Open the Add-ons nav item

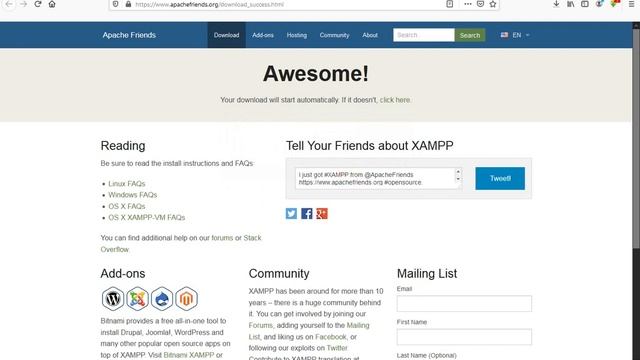(x=263, y=35)
